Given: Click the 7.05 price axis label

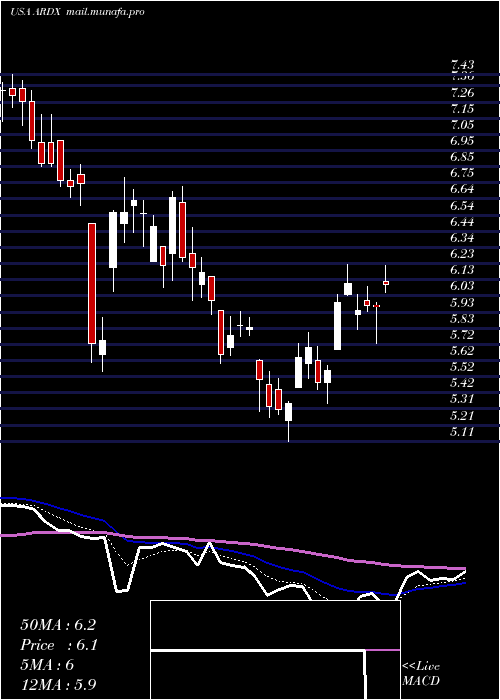Looking at the screenshot, I should tap(462, 125).
